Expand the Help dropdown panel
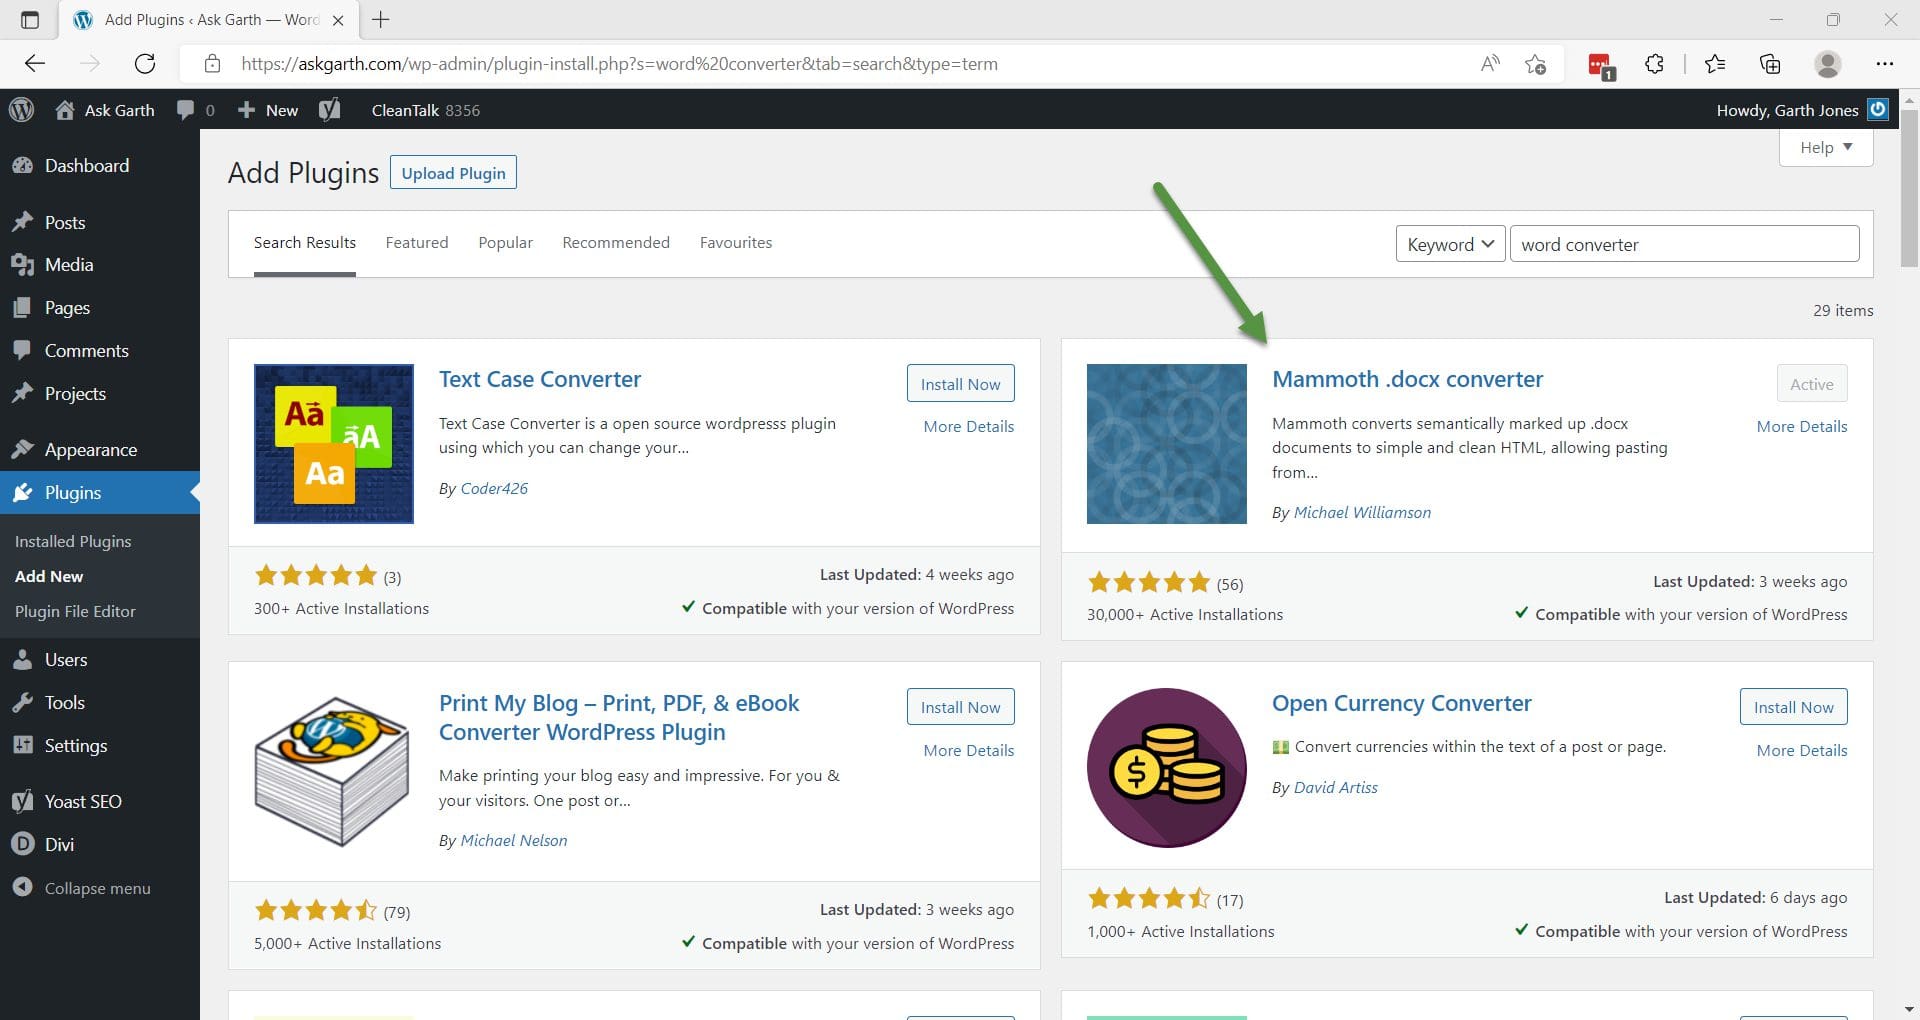This screenshot has height=1020, width=1920. (x=1826, y=148)
